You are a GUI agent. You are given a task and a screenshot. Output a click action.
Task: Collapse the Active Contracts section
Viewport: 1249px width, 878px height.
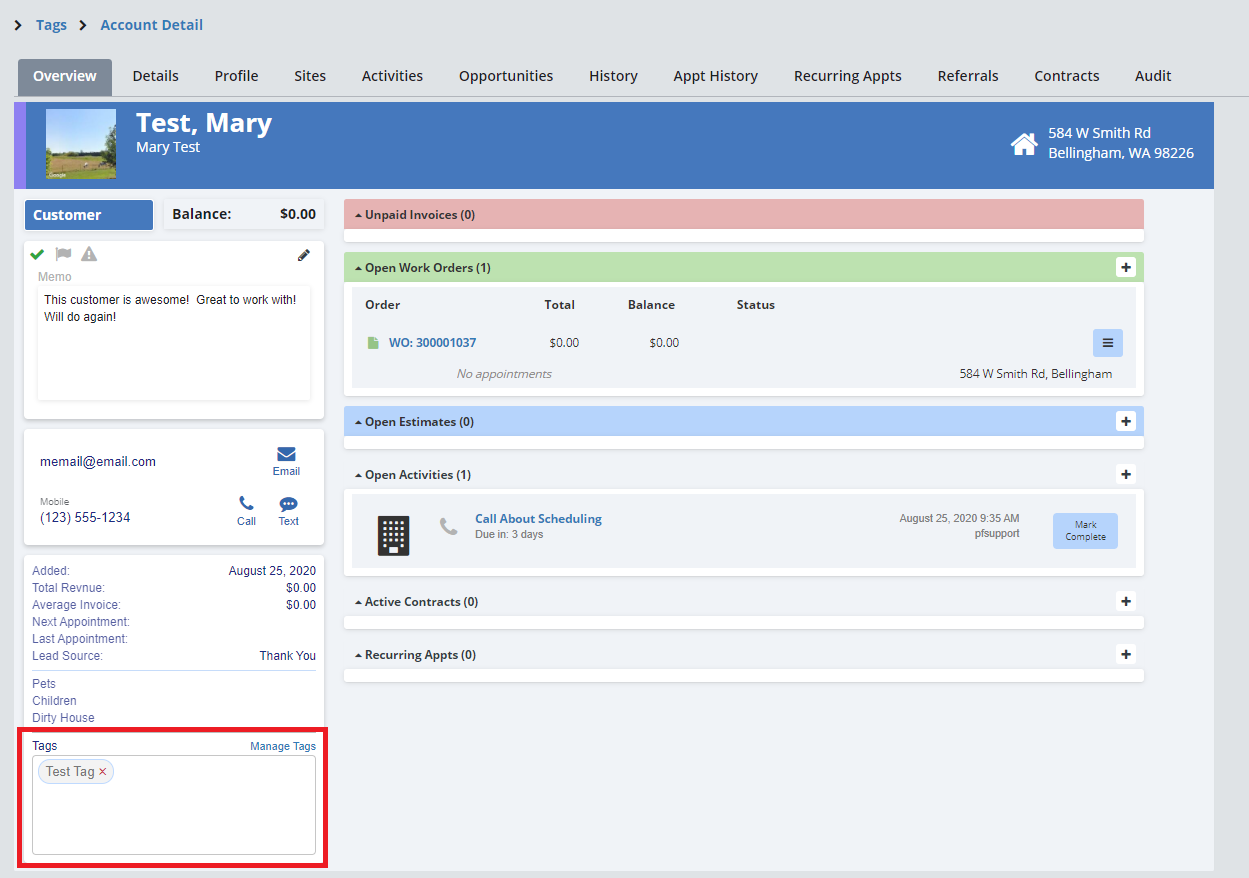point(358,602)
